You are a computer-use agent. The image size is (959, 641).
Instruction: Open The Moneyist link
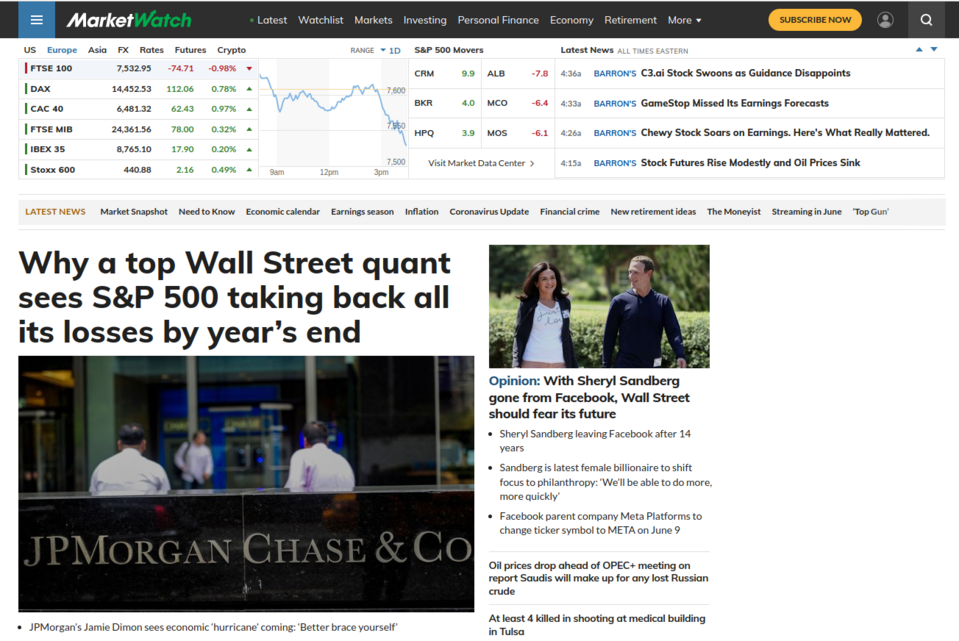[x=733, y=212]
